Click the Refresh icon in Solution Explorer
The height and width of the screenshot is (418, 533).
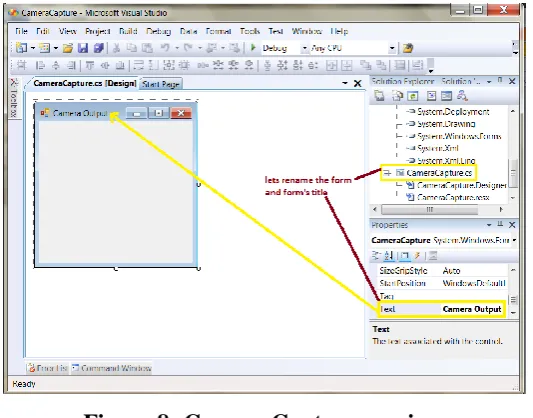point(413,96)
